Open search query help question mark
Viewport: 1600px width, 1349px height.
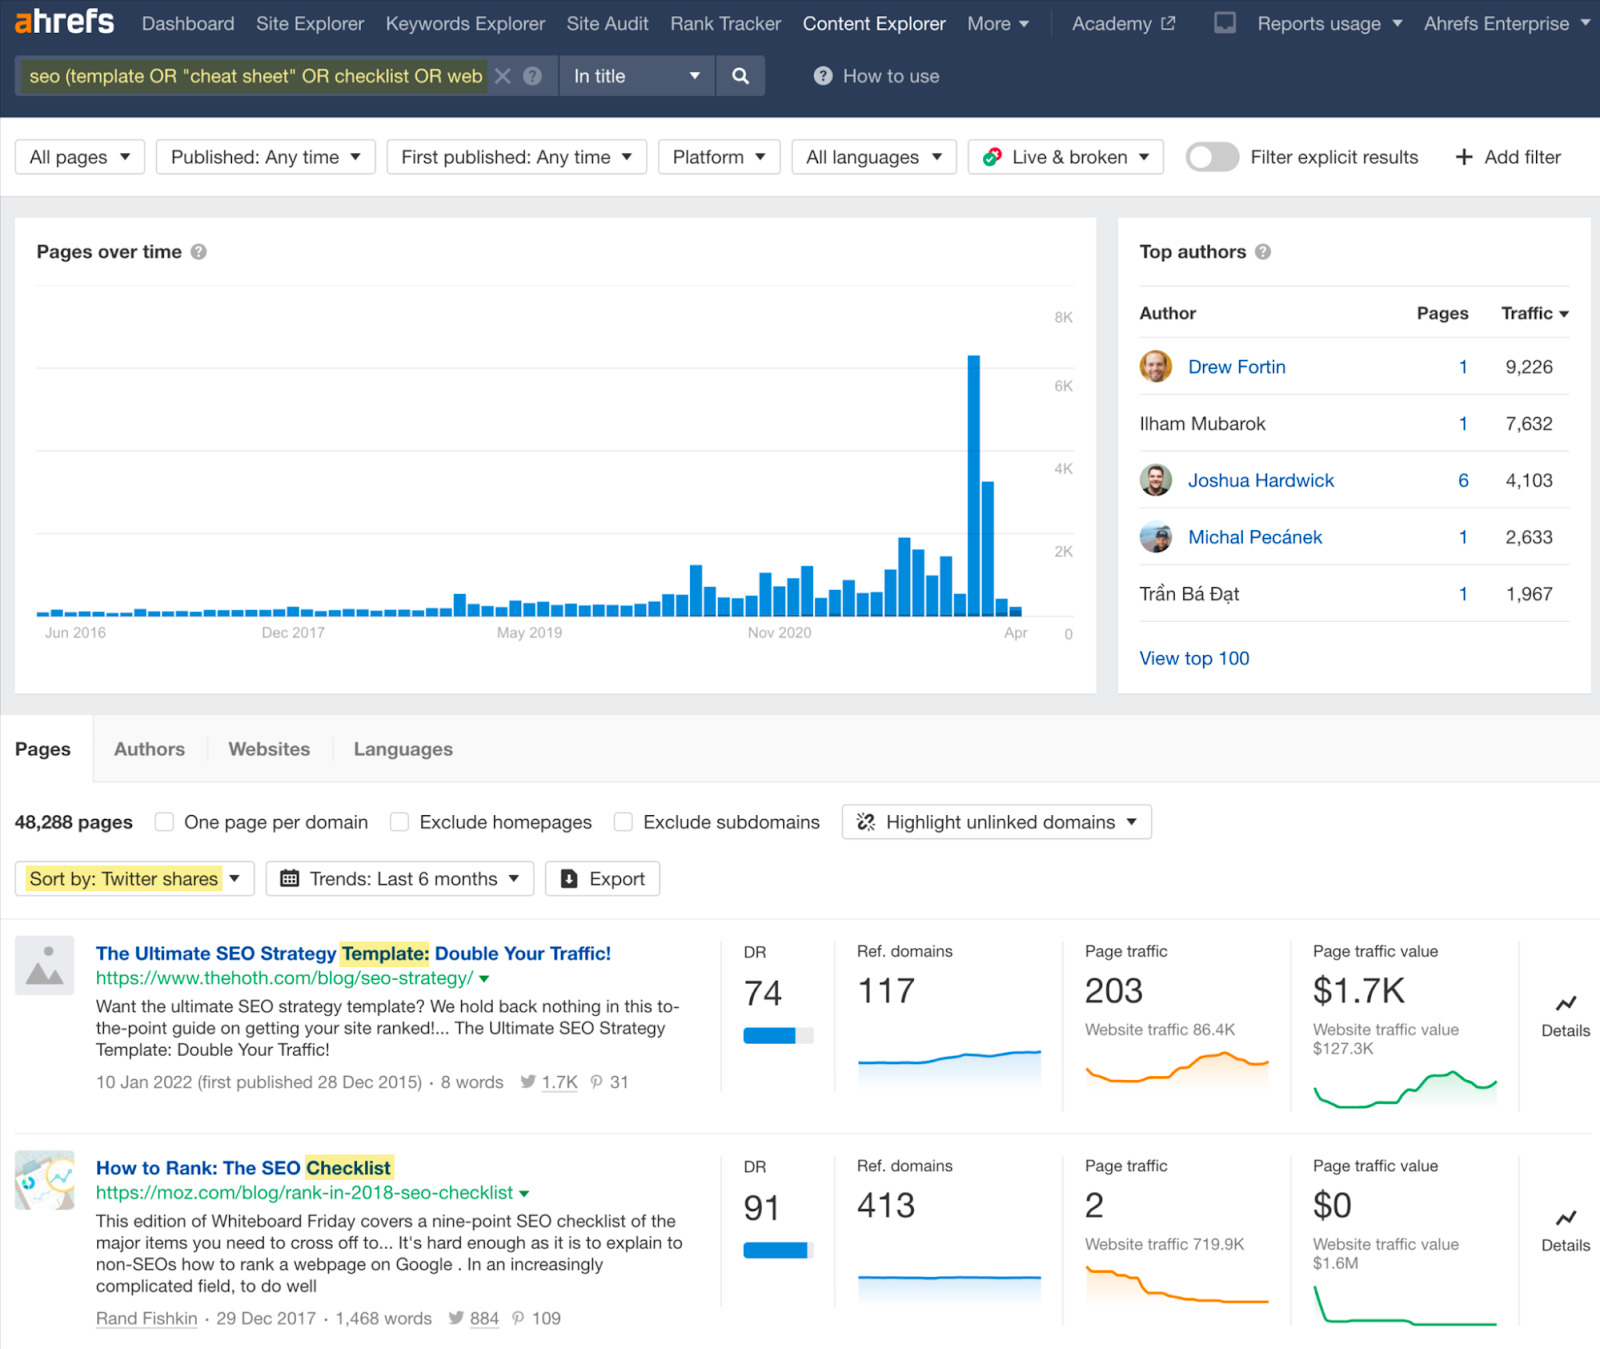[x=533, y=76]
